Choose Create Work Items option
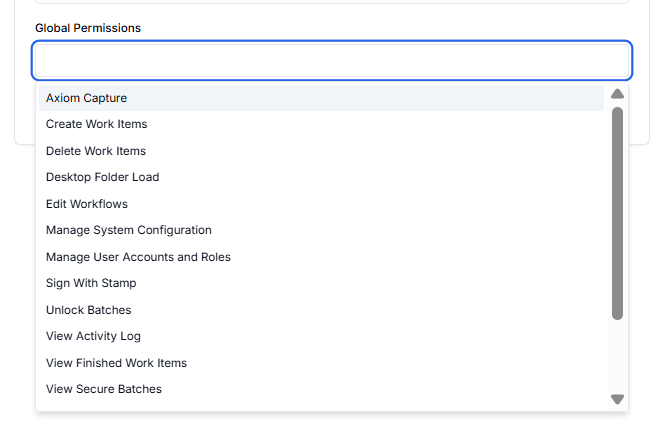Image resolution: width=662 pixels, height=427 pixels. 321,124
